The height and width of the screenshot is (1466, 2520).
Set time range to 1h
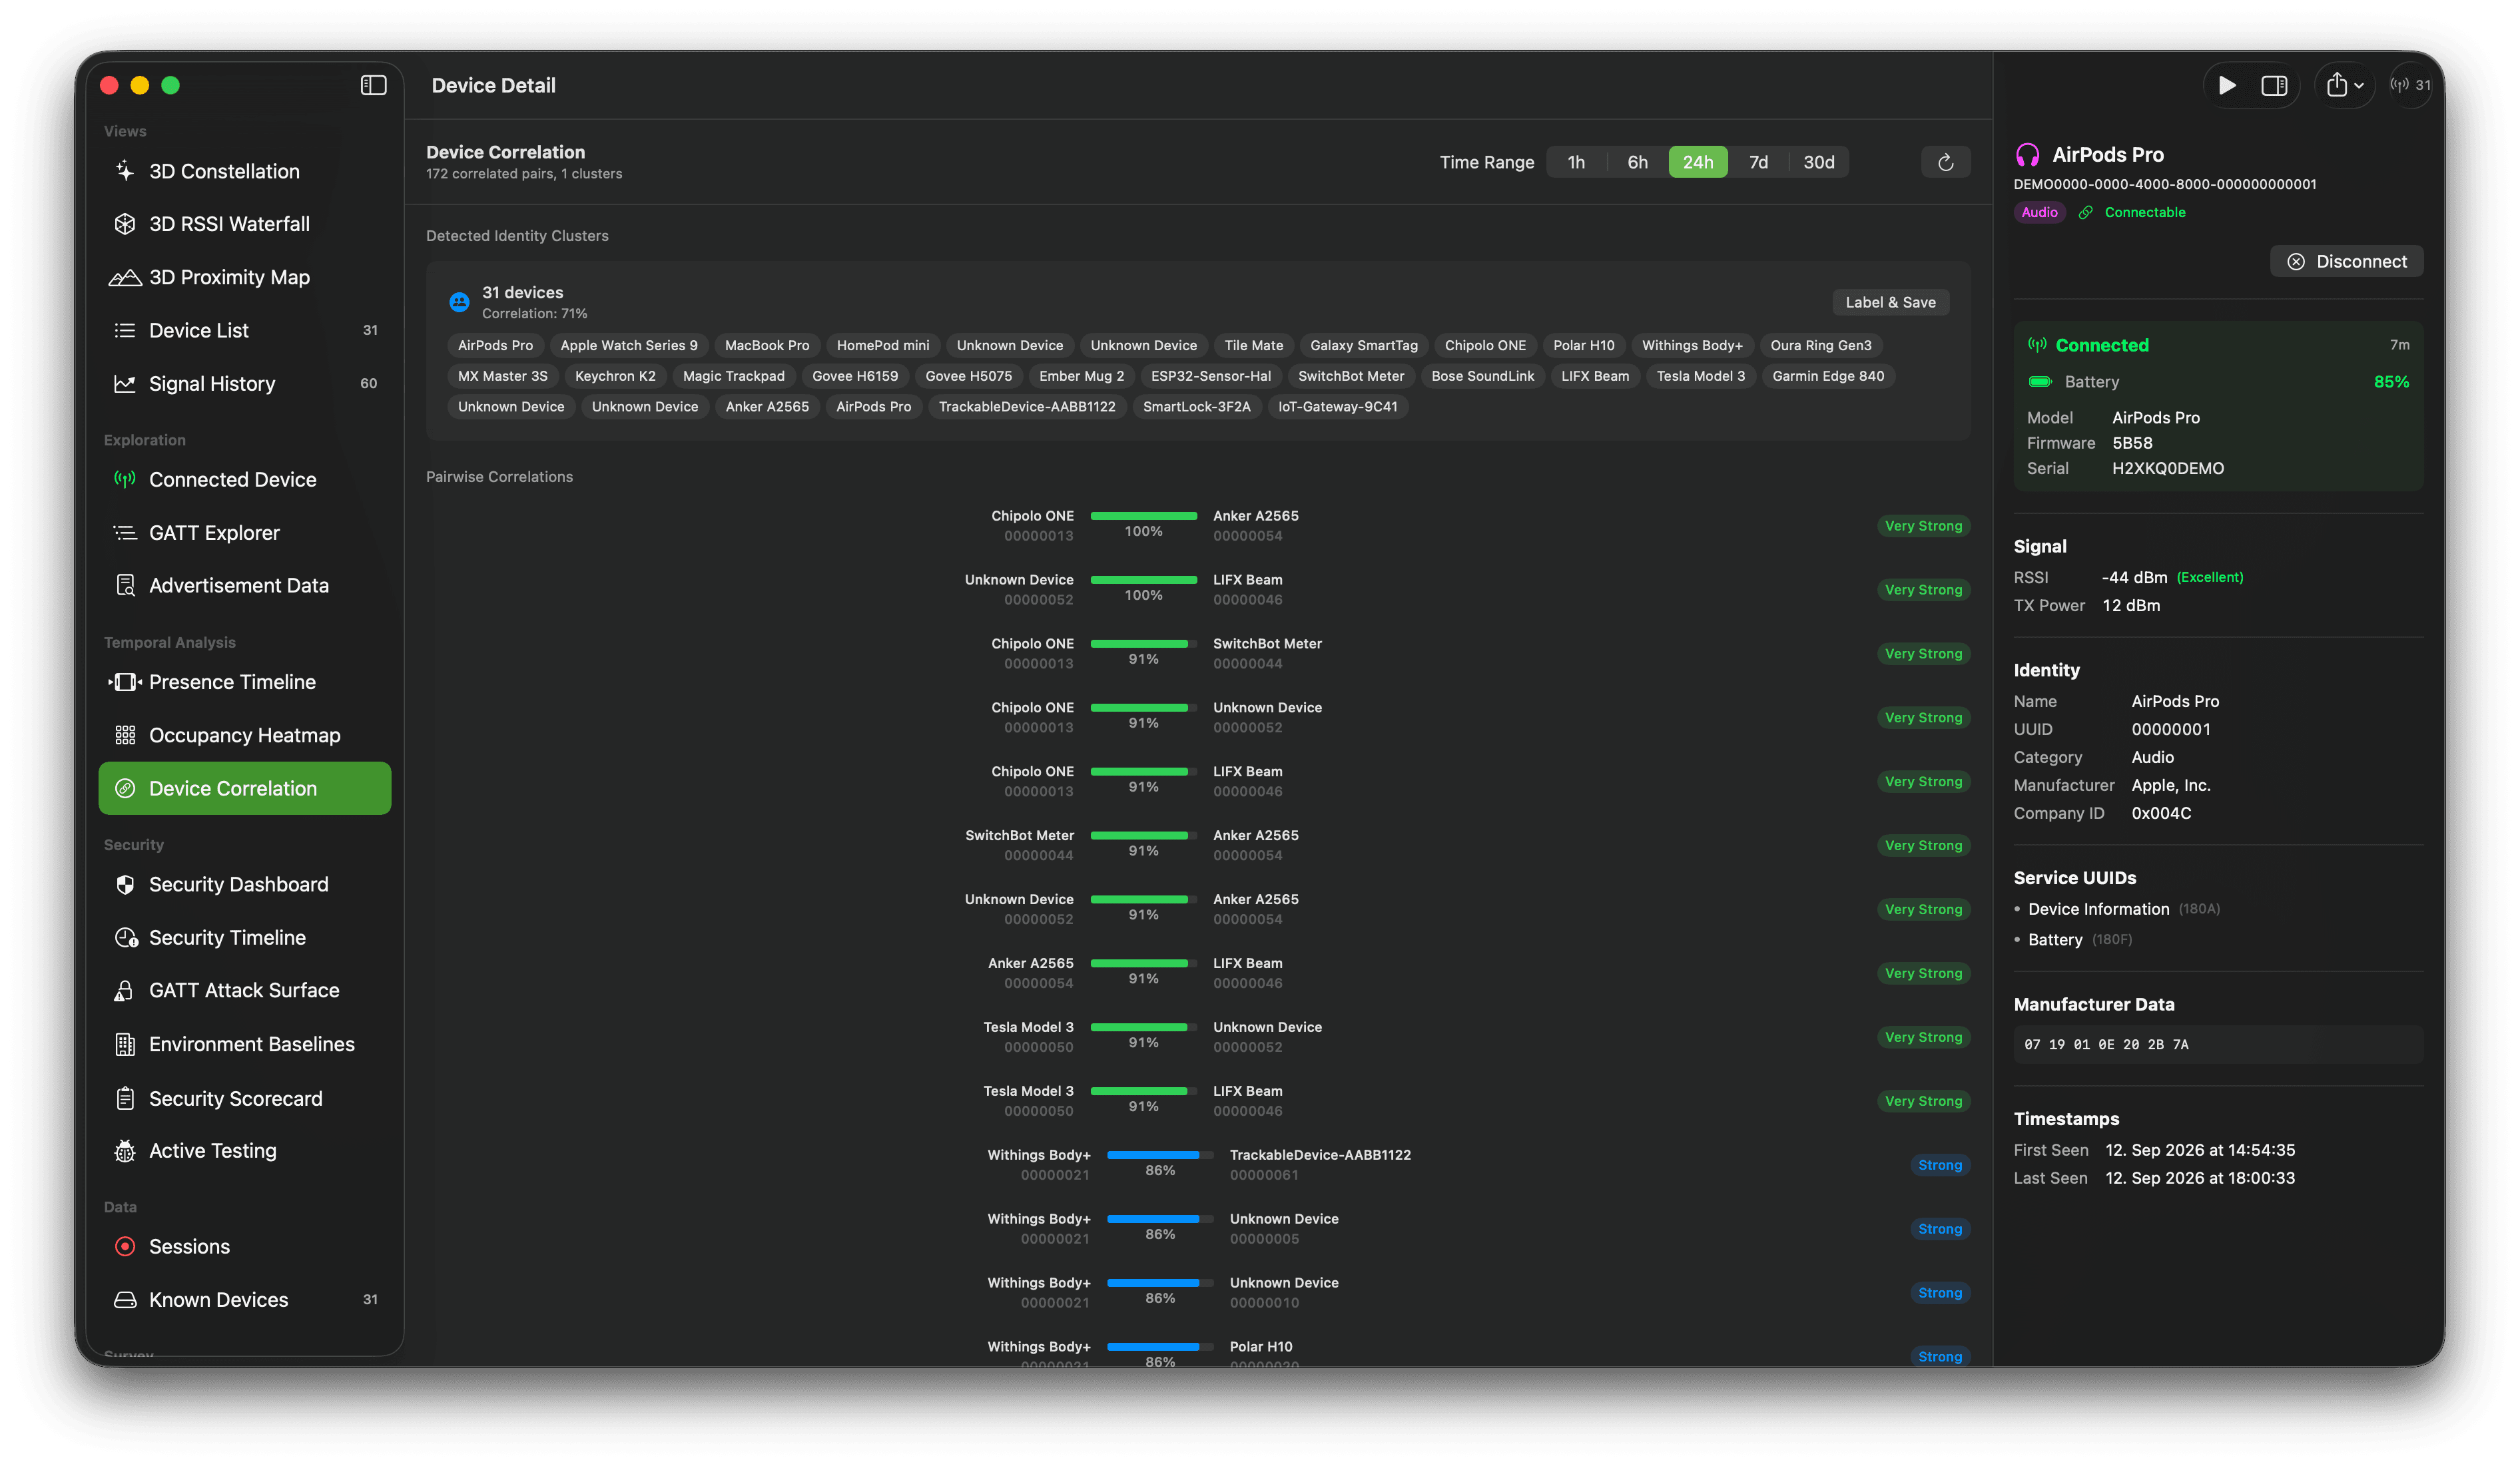1576,162
